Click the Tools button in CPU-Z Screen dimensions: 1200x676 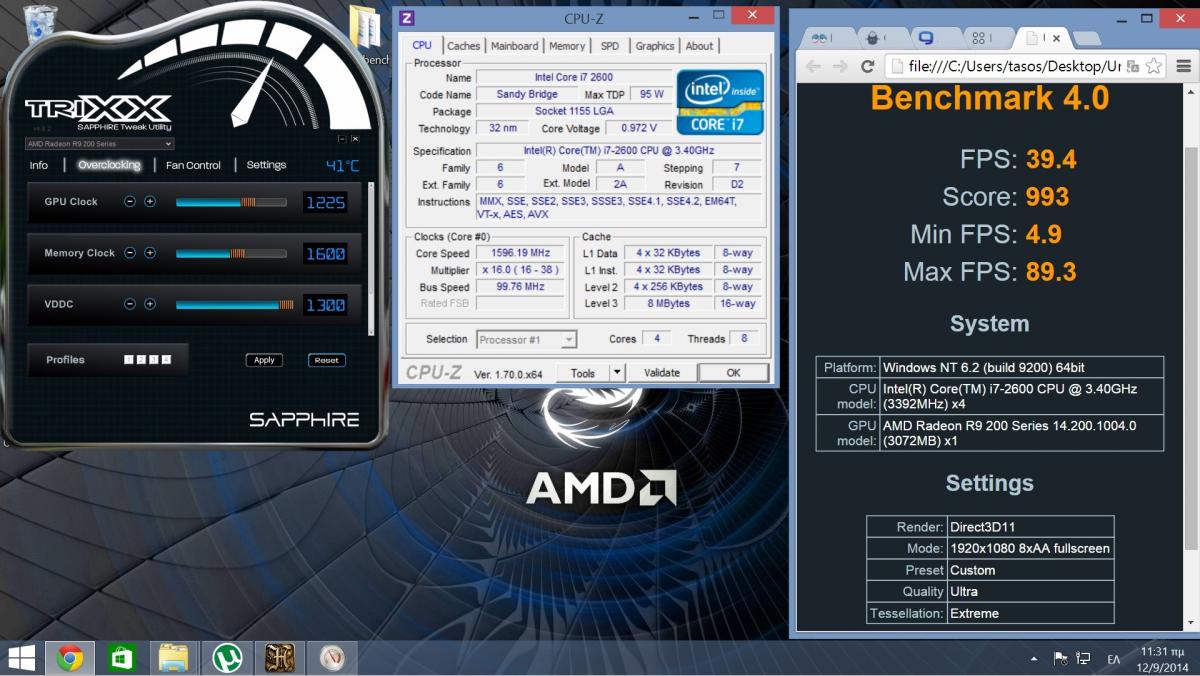[x=583, y=373]
